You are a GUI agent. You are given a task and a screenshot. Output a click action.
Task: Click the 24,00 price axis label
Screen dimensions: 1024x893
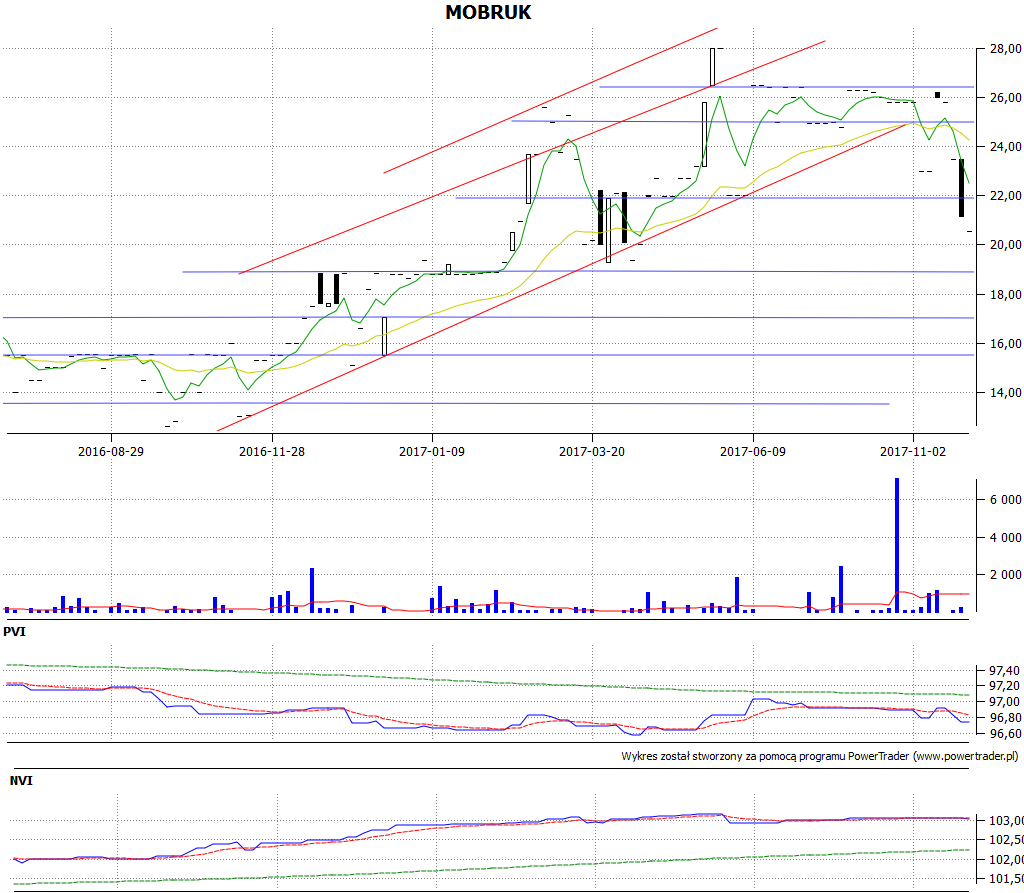point(1006,146)
